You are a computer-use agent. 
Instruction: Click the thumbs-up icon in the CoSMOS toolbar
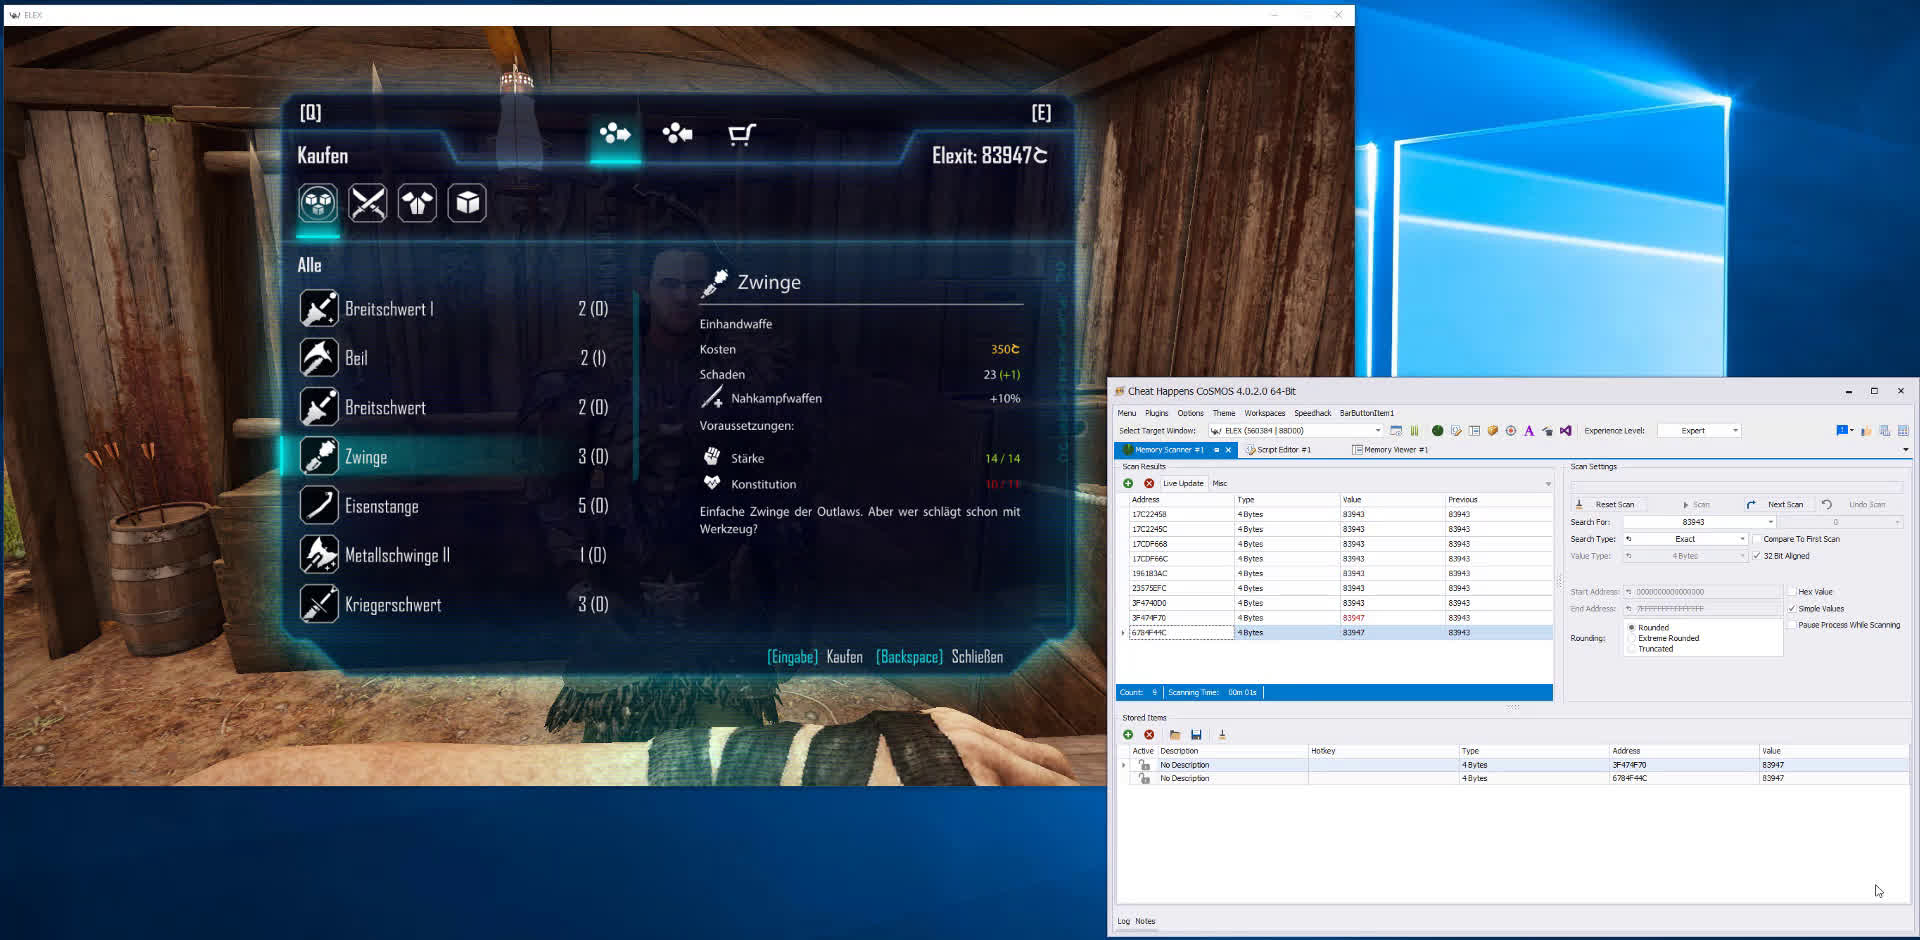(x=1866, y=431)
